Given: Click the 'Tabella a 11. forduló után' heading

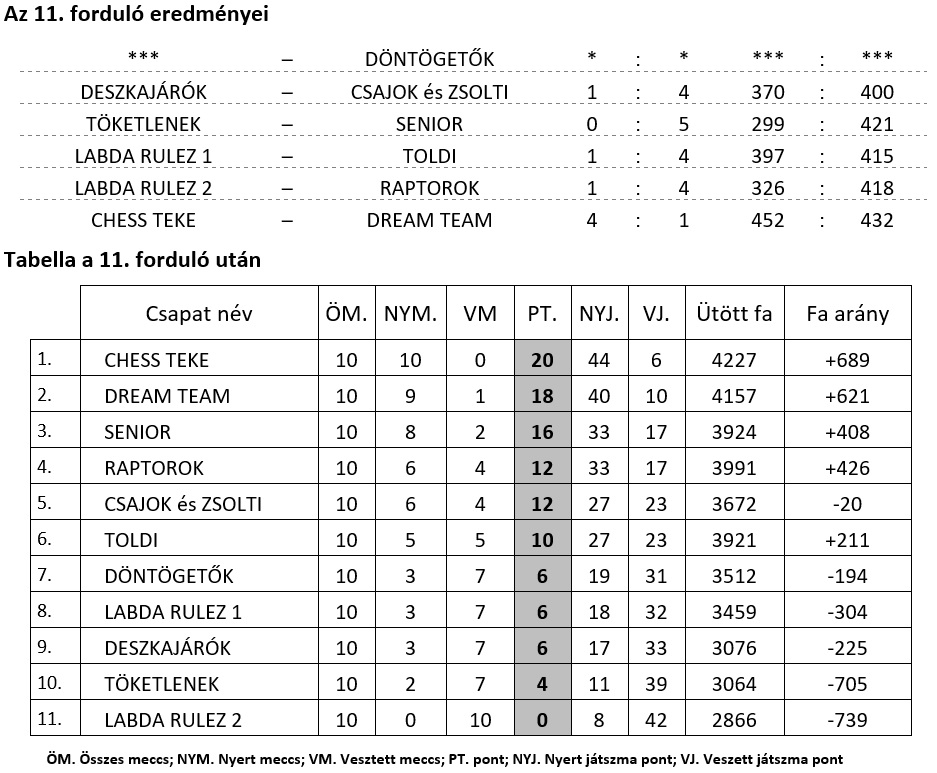Looking at the screenshot, I should click(x=133, y=260).
